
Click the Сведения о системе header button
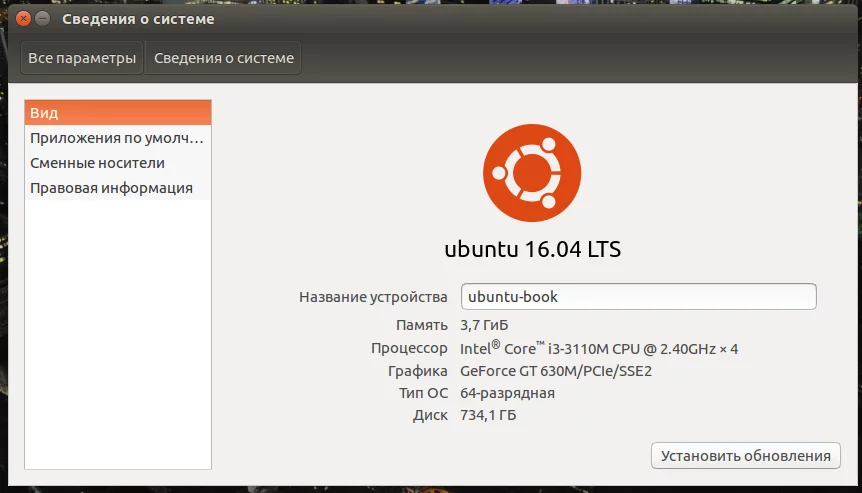click(224, 58)
